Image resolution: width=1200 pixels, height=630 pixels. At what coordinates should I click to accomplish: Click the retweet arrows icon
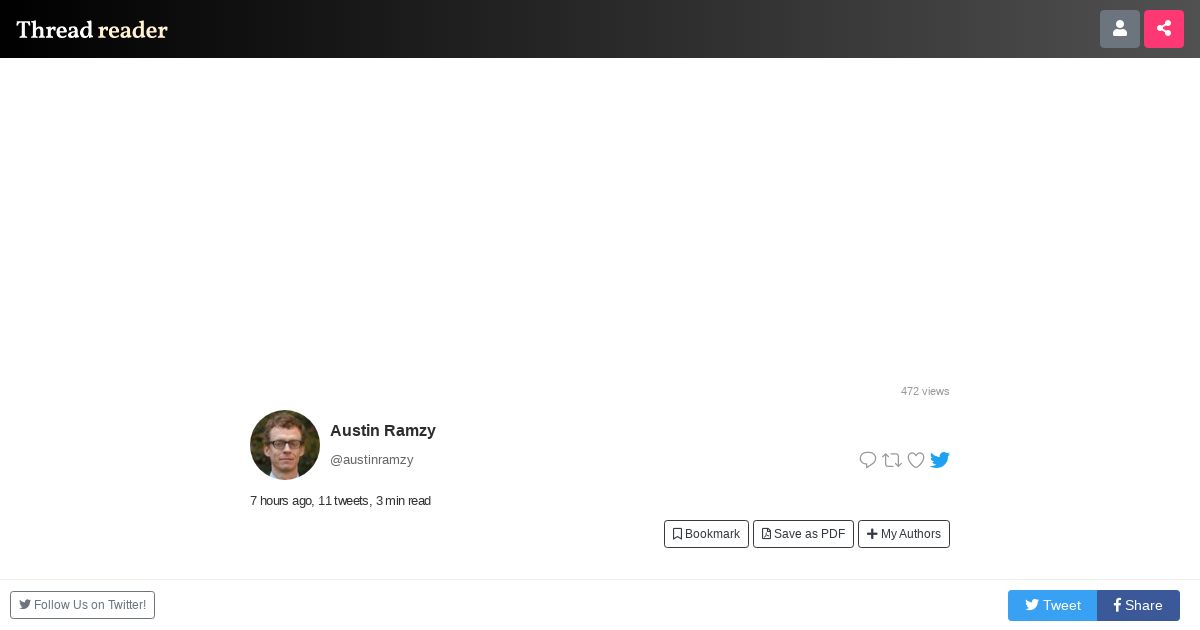click(892, 460)
